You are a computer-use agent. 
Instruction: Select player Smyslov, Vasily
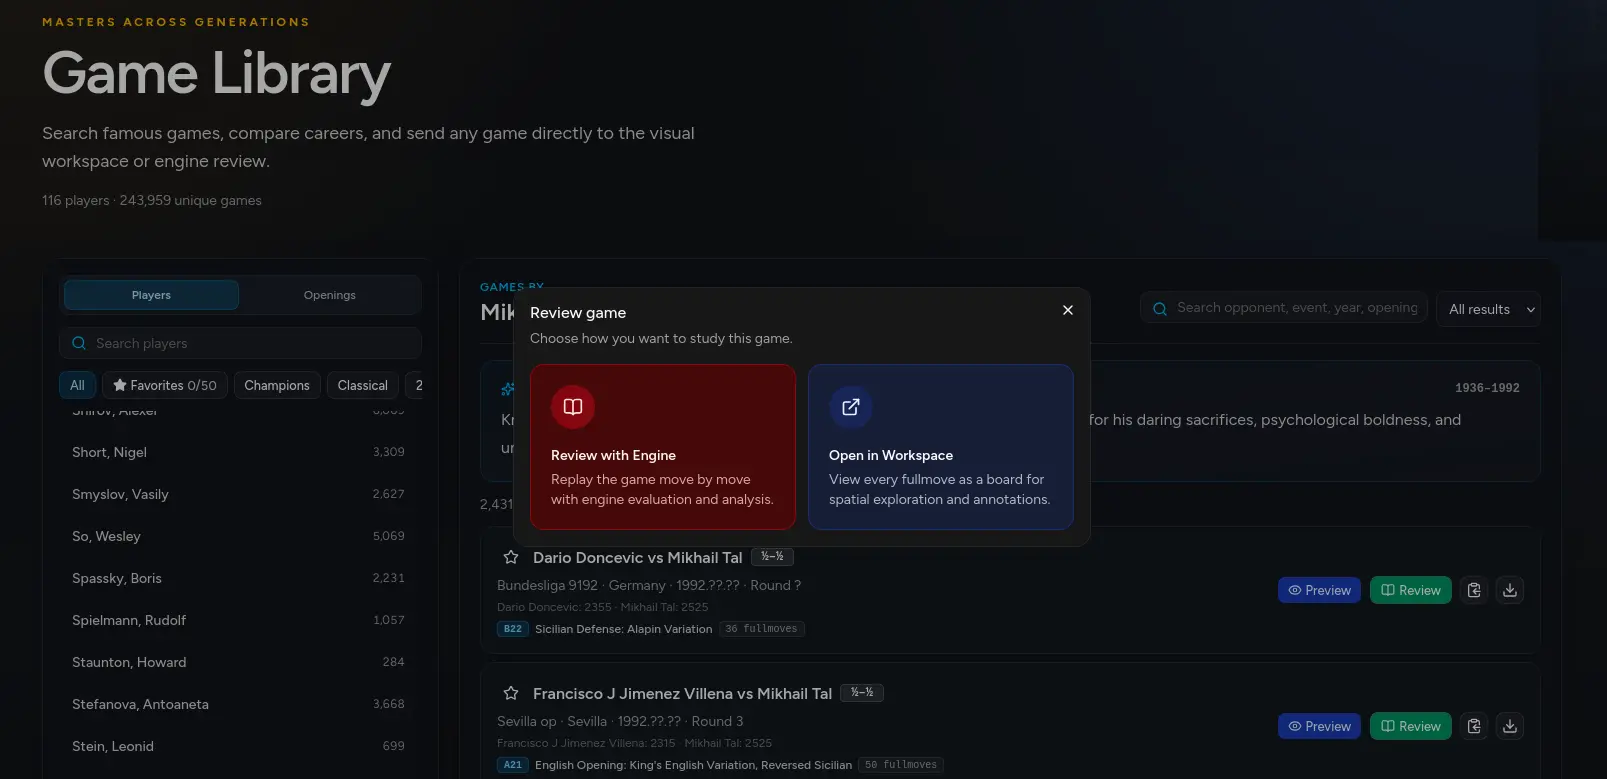click(238, 494)
